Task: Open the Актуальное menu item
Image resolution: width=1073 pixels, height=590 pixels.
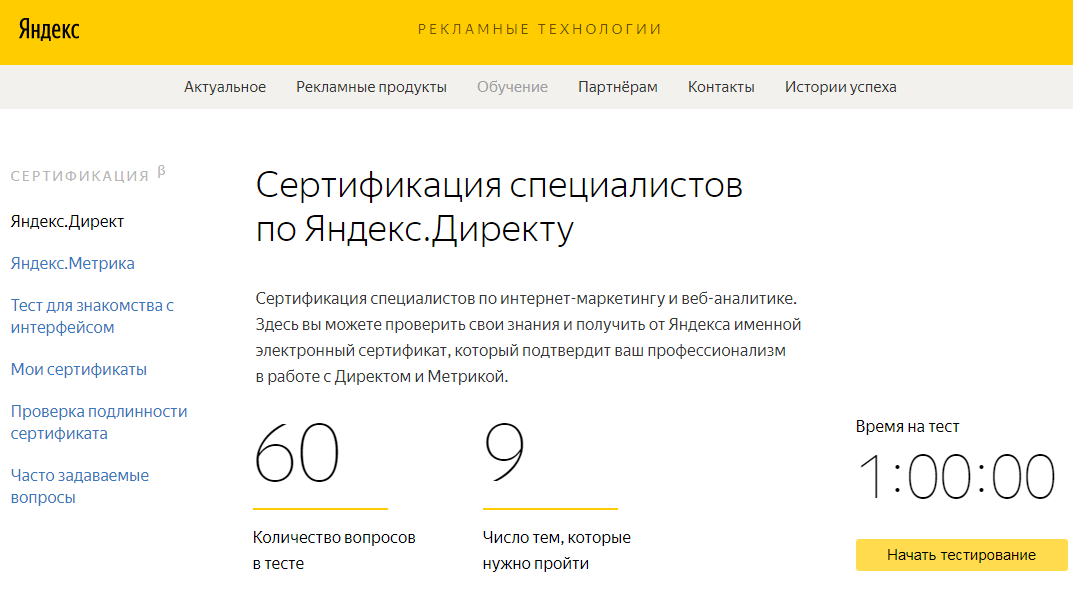Action: click(x=224, y=87)
